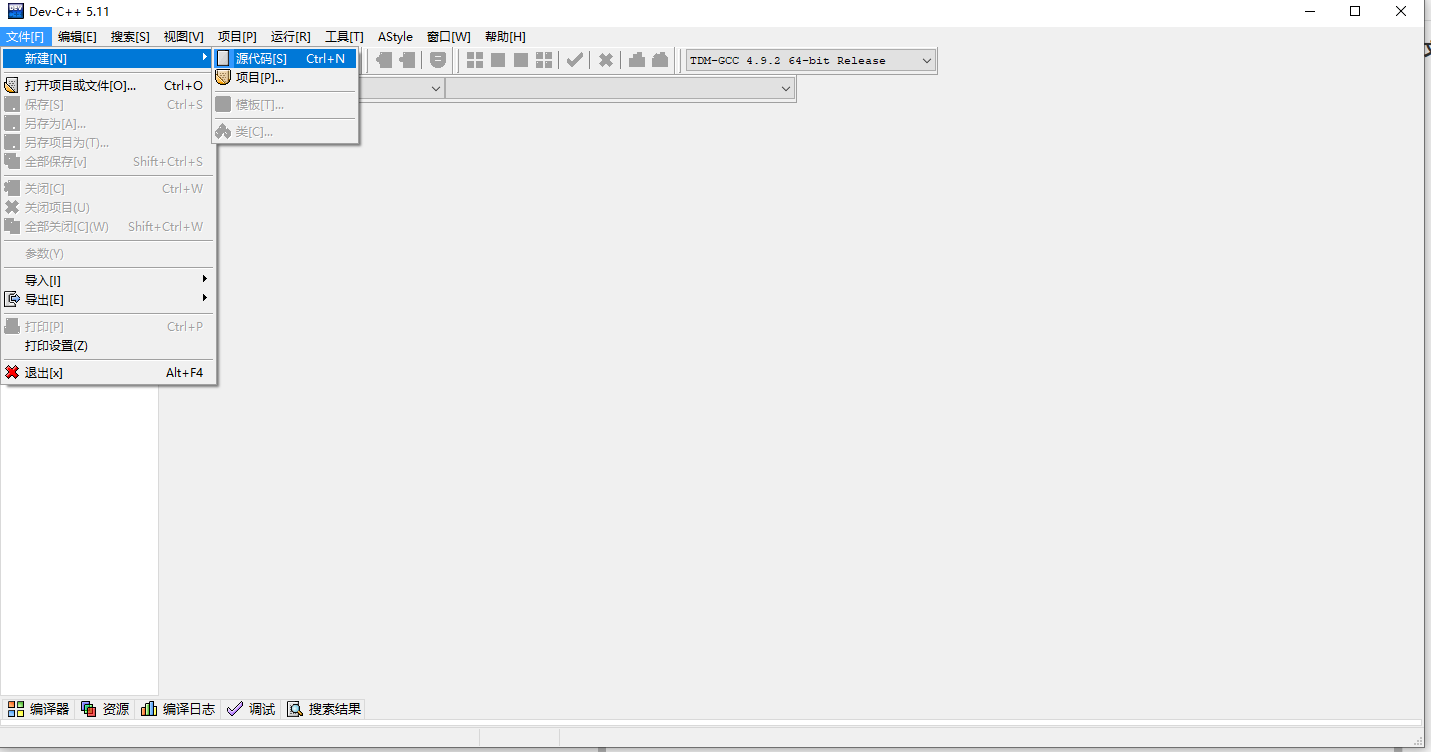
Task: Click the highlighted 新建[N] menu entry
Action: coord(108,59)
